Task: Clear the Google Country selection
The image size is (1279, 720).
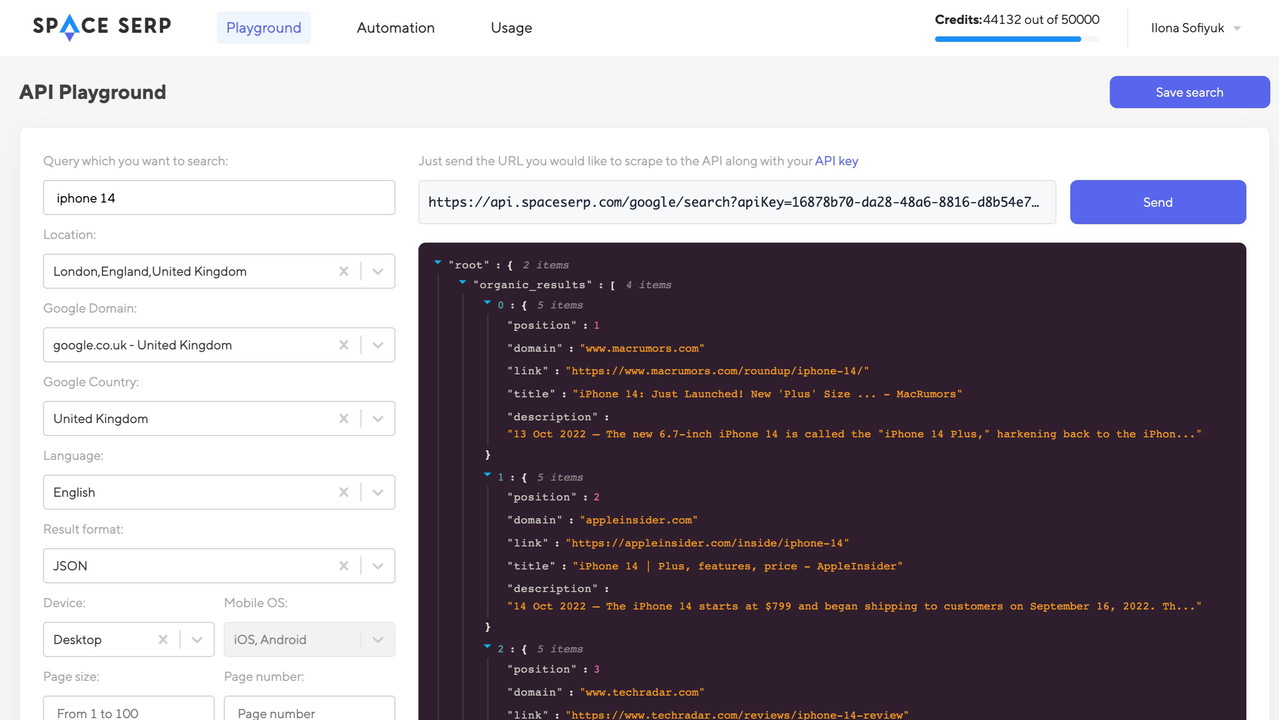Action: [x=343, y=419]
